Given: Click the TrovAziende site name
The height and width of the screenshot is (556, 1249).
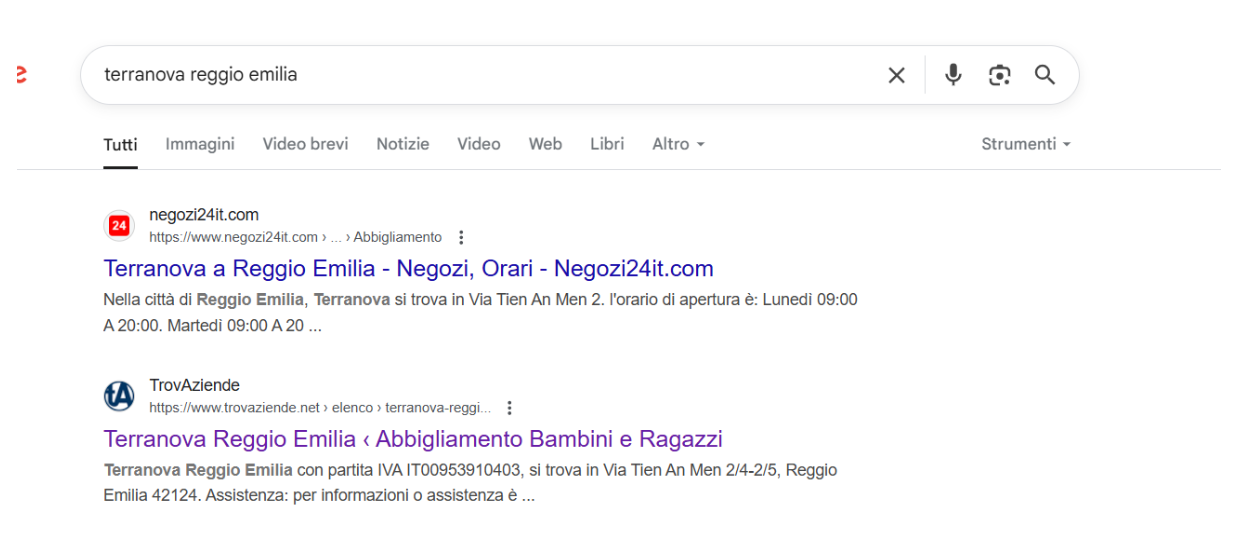Looking at the screenshot, I should (194, 385).
